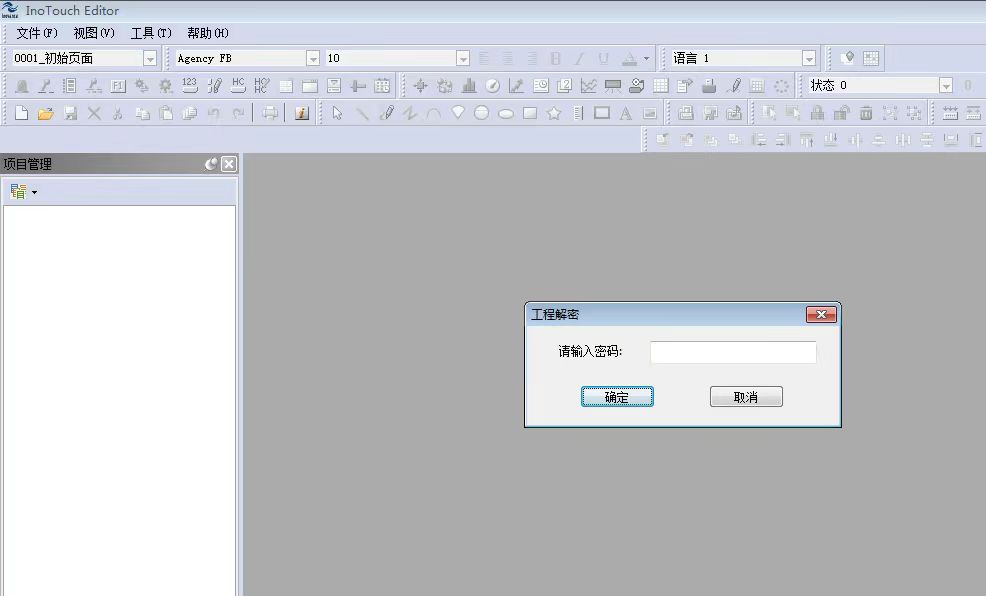Toggle italic text formatting
The image size is (986, 596).
579,59
